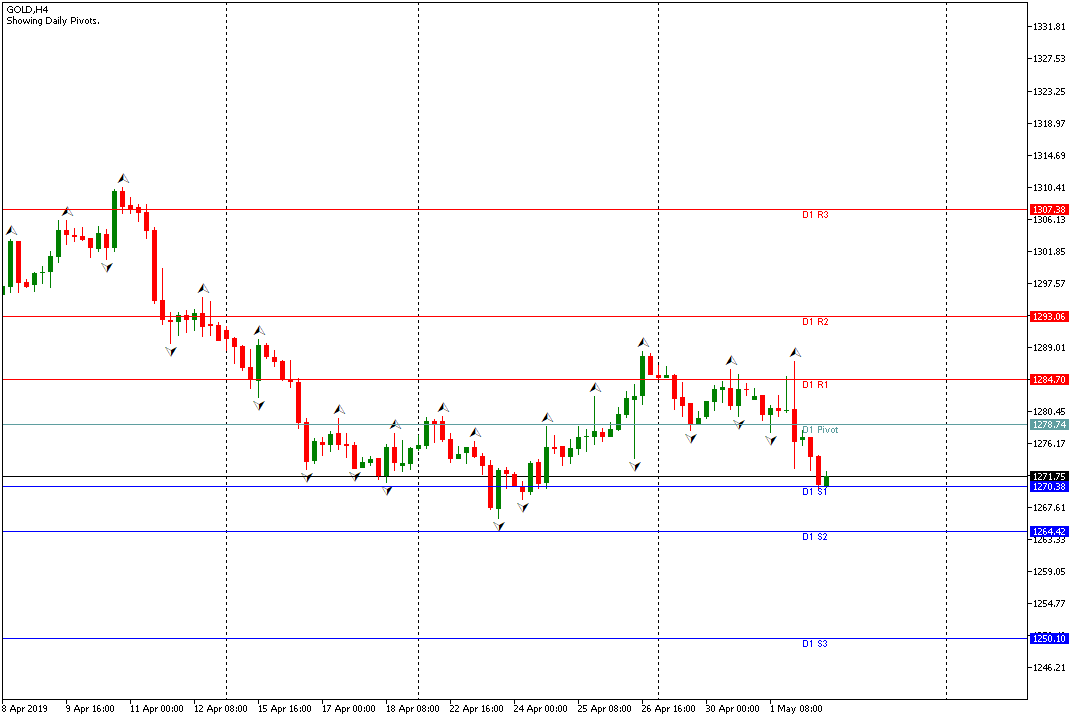Click the up fractal arrow above the 11 Apr high

(123, 178)
